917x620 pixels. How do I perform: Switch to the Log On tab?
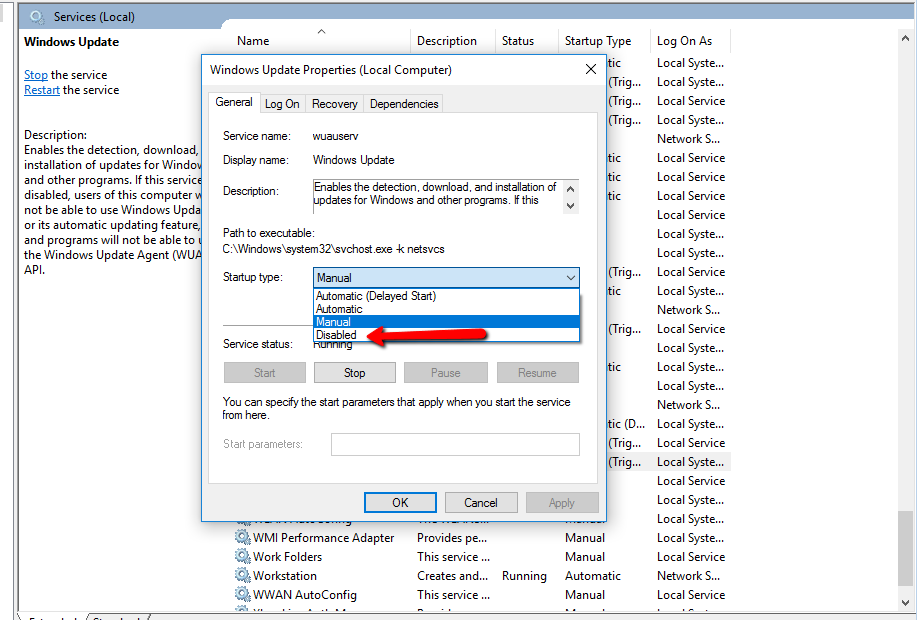point(282,104)
